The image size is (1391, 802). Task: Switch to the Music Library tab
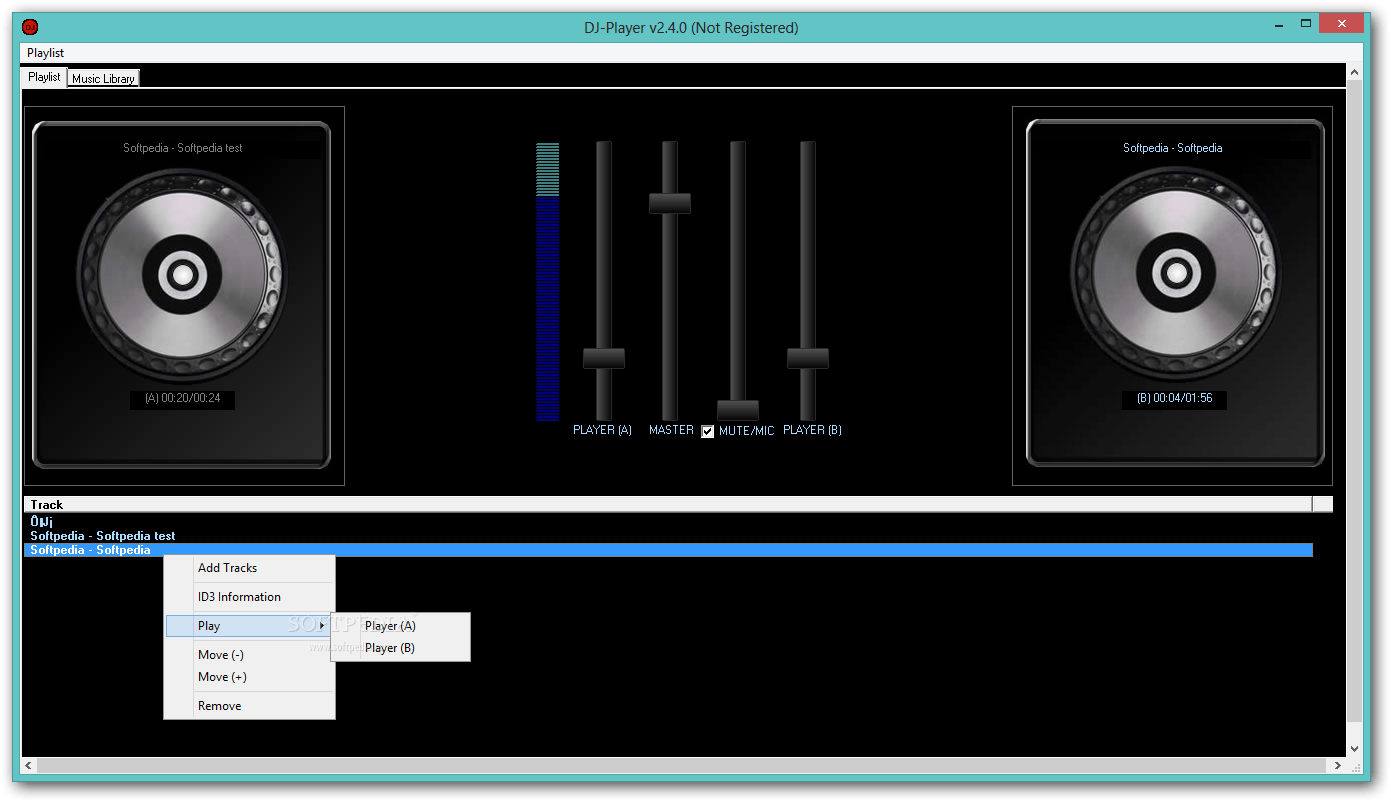point(102,77)
